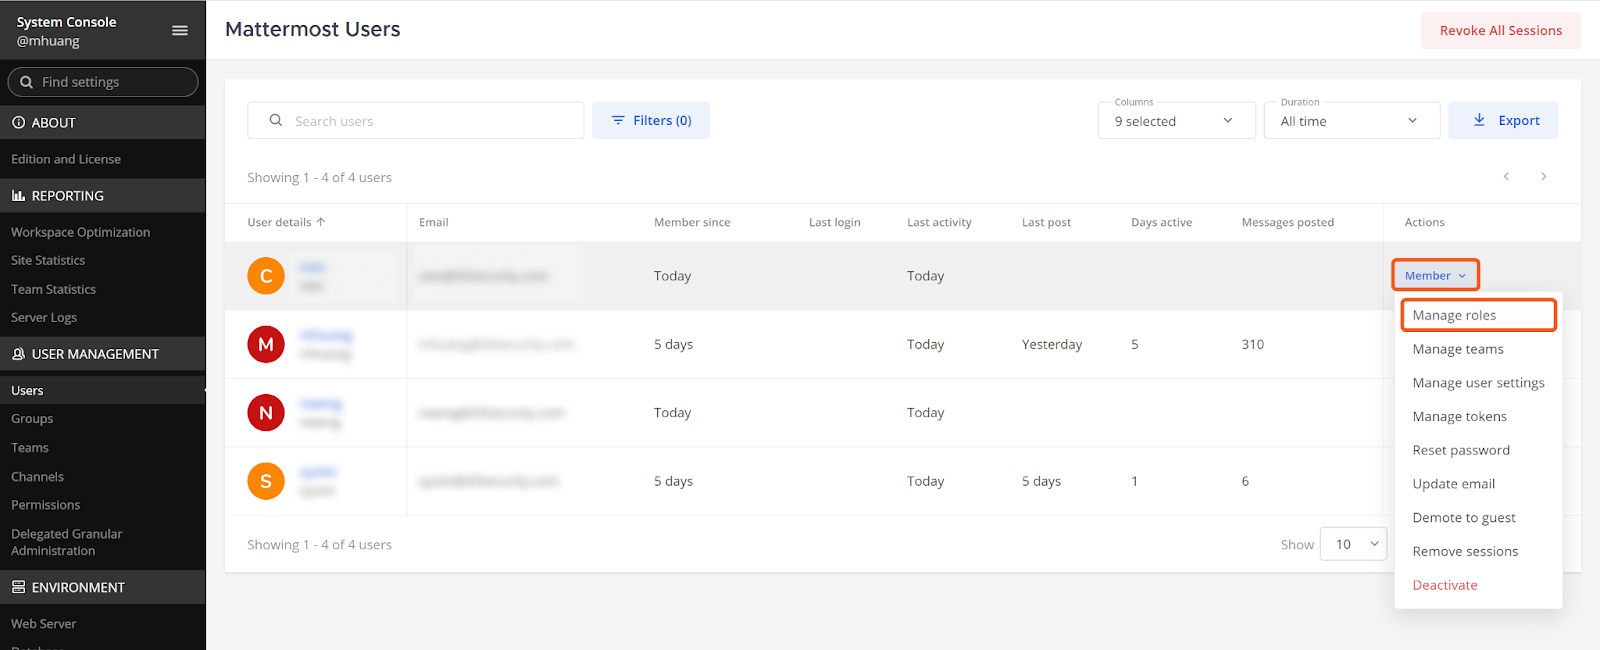This screenshot has height=650, width=1600.
Task: Sort by User details column arrow
Action: pos(321,222)
